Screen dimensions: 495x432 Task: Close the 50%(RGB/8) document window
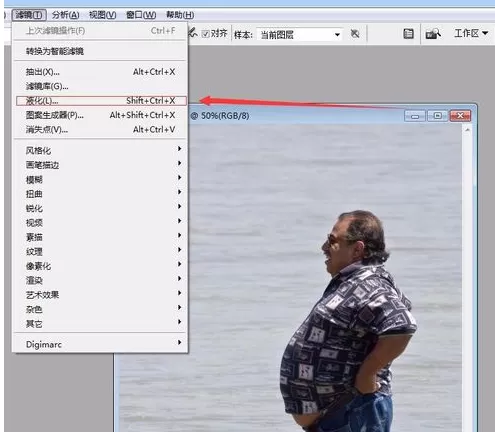(460, 116)
